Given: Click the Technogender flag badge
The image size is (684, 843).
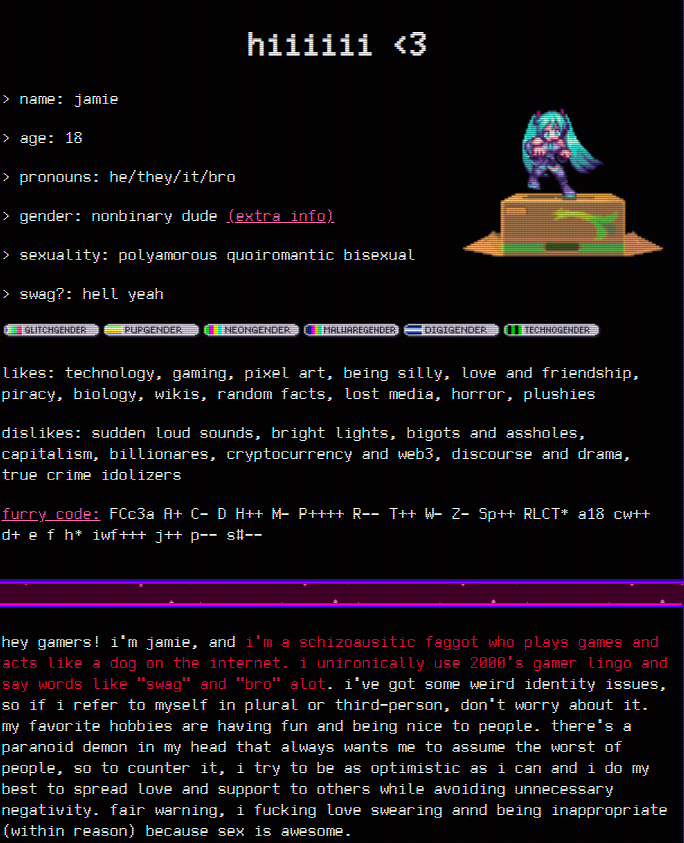Looking at the screenshot, I should [x=551, y=329].
